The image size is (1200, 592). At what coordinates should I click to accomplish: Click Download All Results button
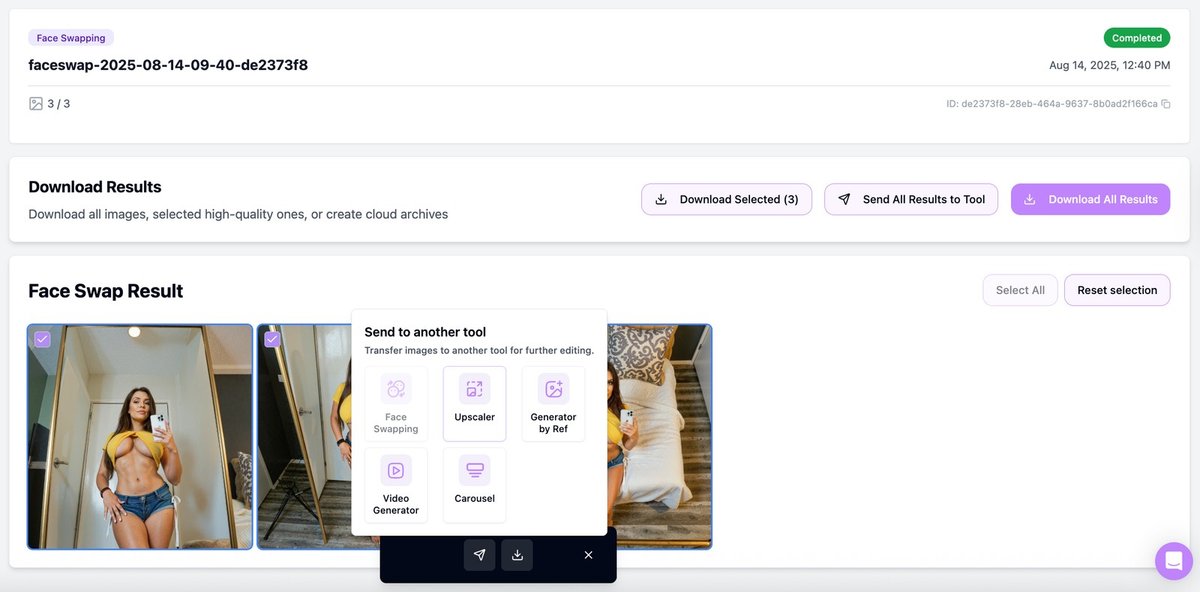point(1090,199)
